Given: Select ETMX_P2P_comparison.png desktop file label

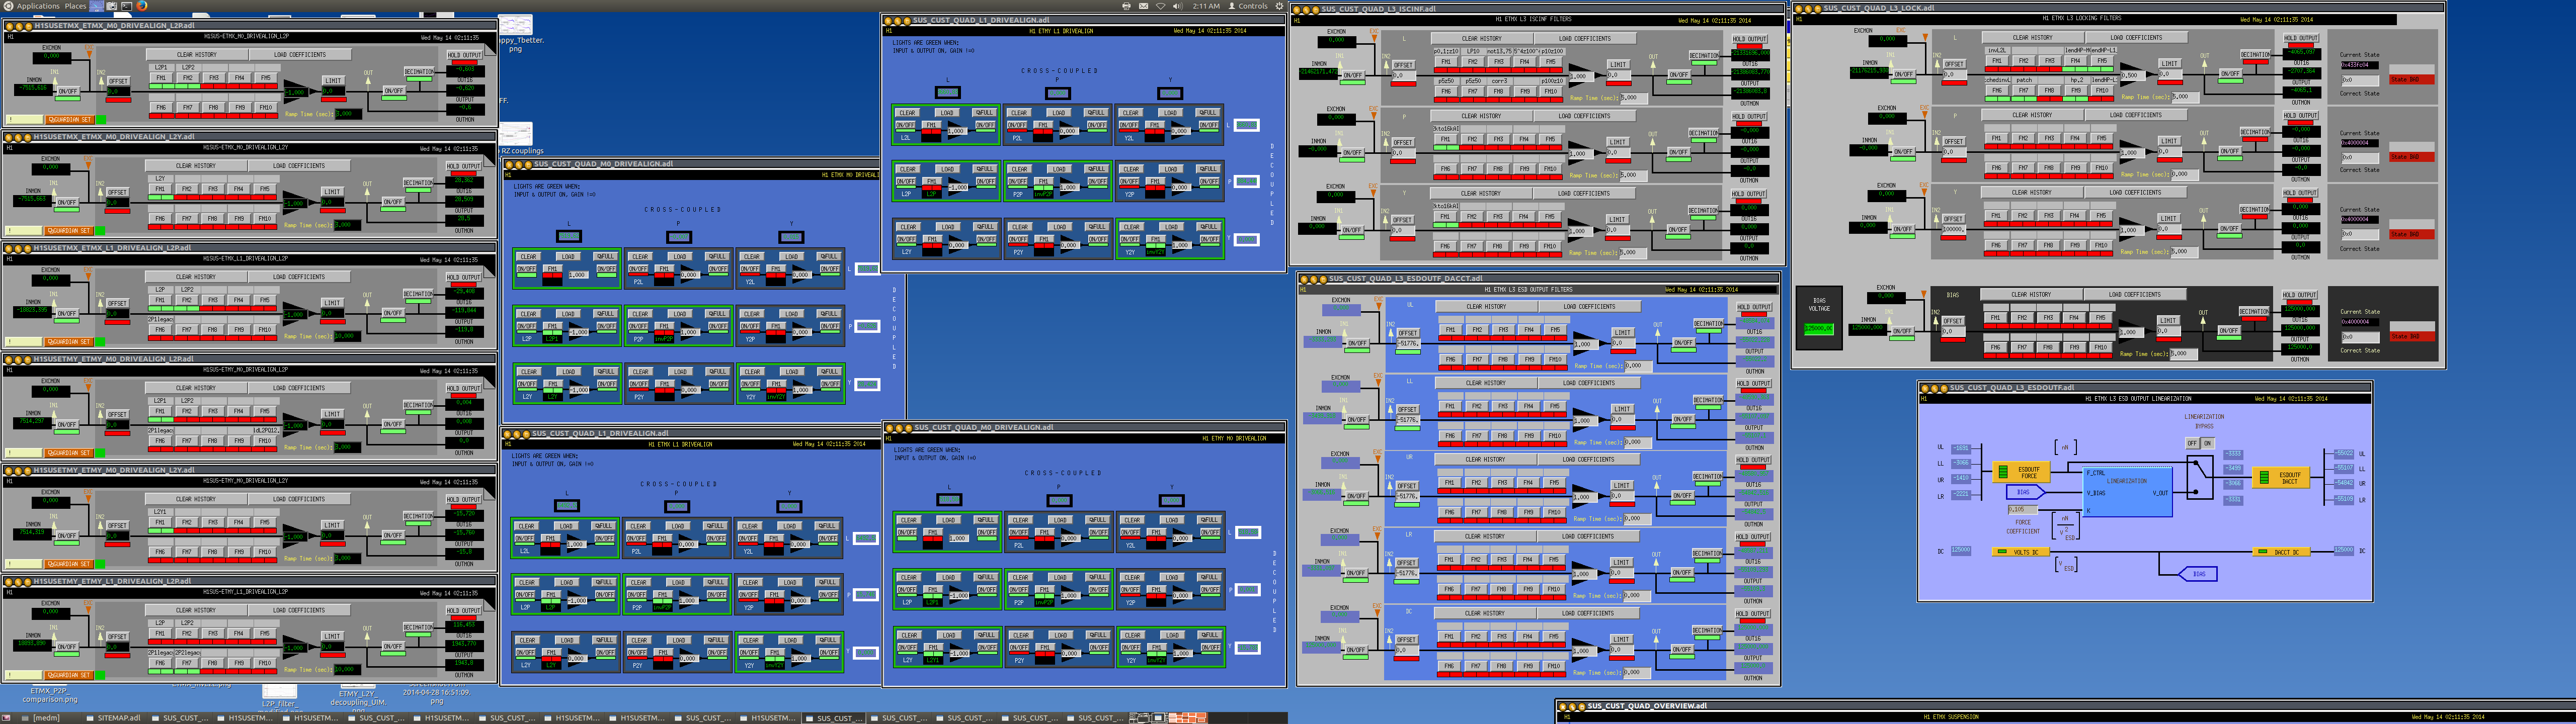Looking at the screenshot, I should pyautogui.click(x=49, y=695).
